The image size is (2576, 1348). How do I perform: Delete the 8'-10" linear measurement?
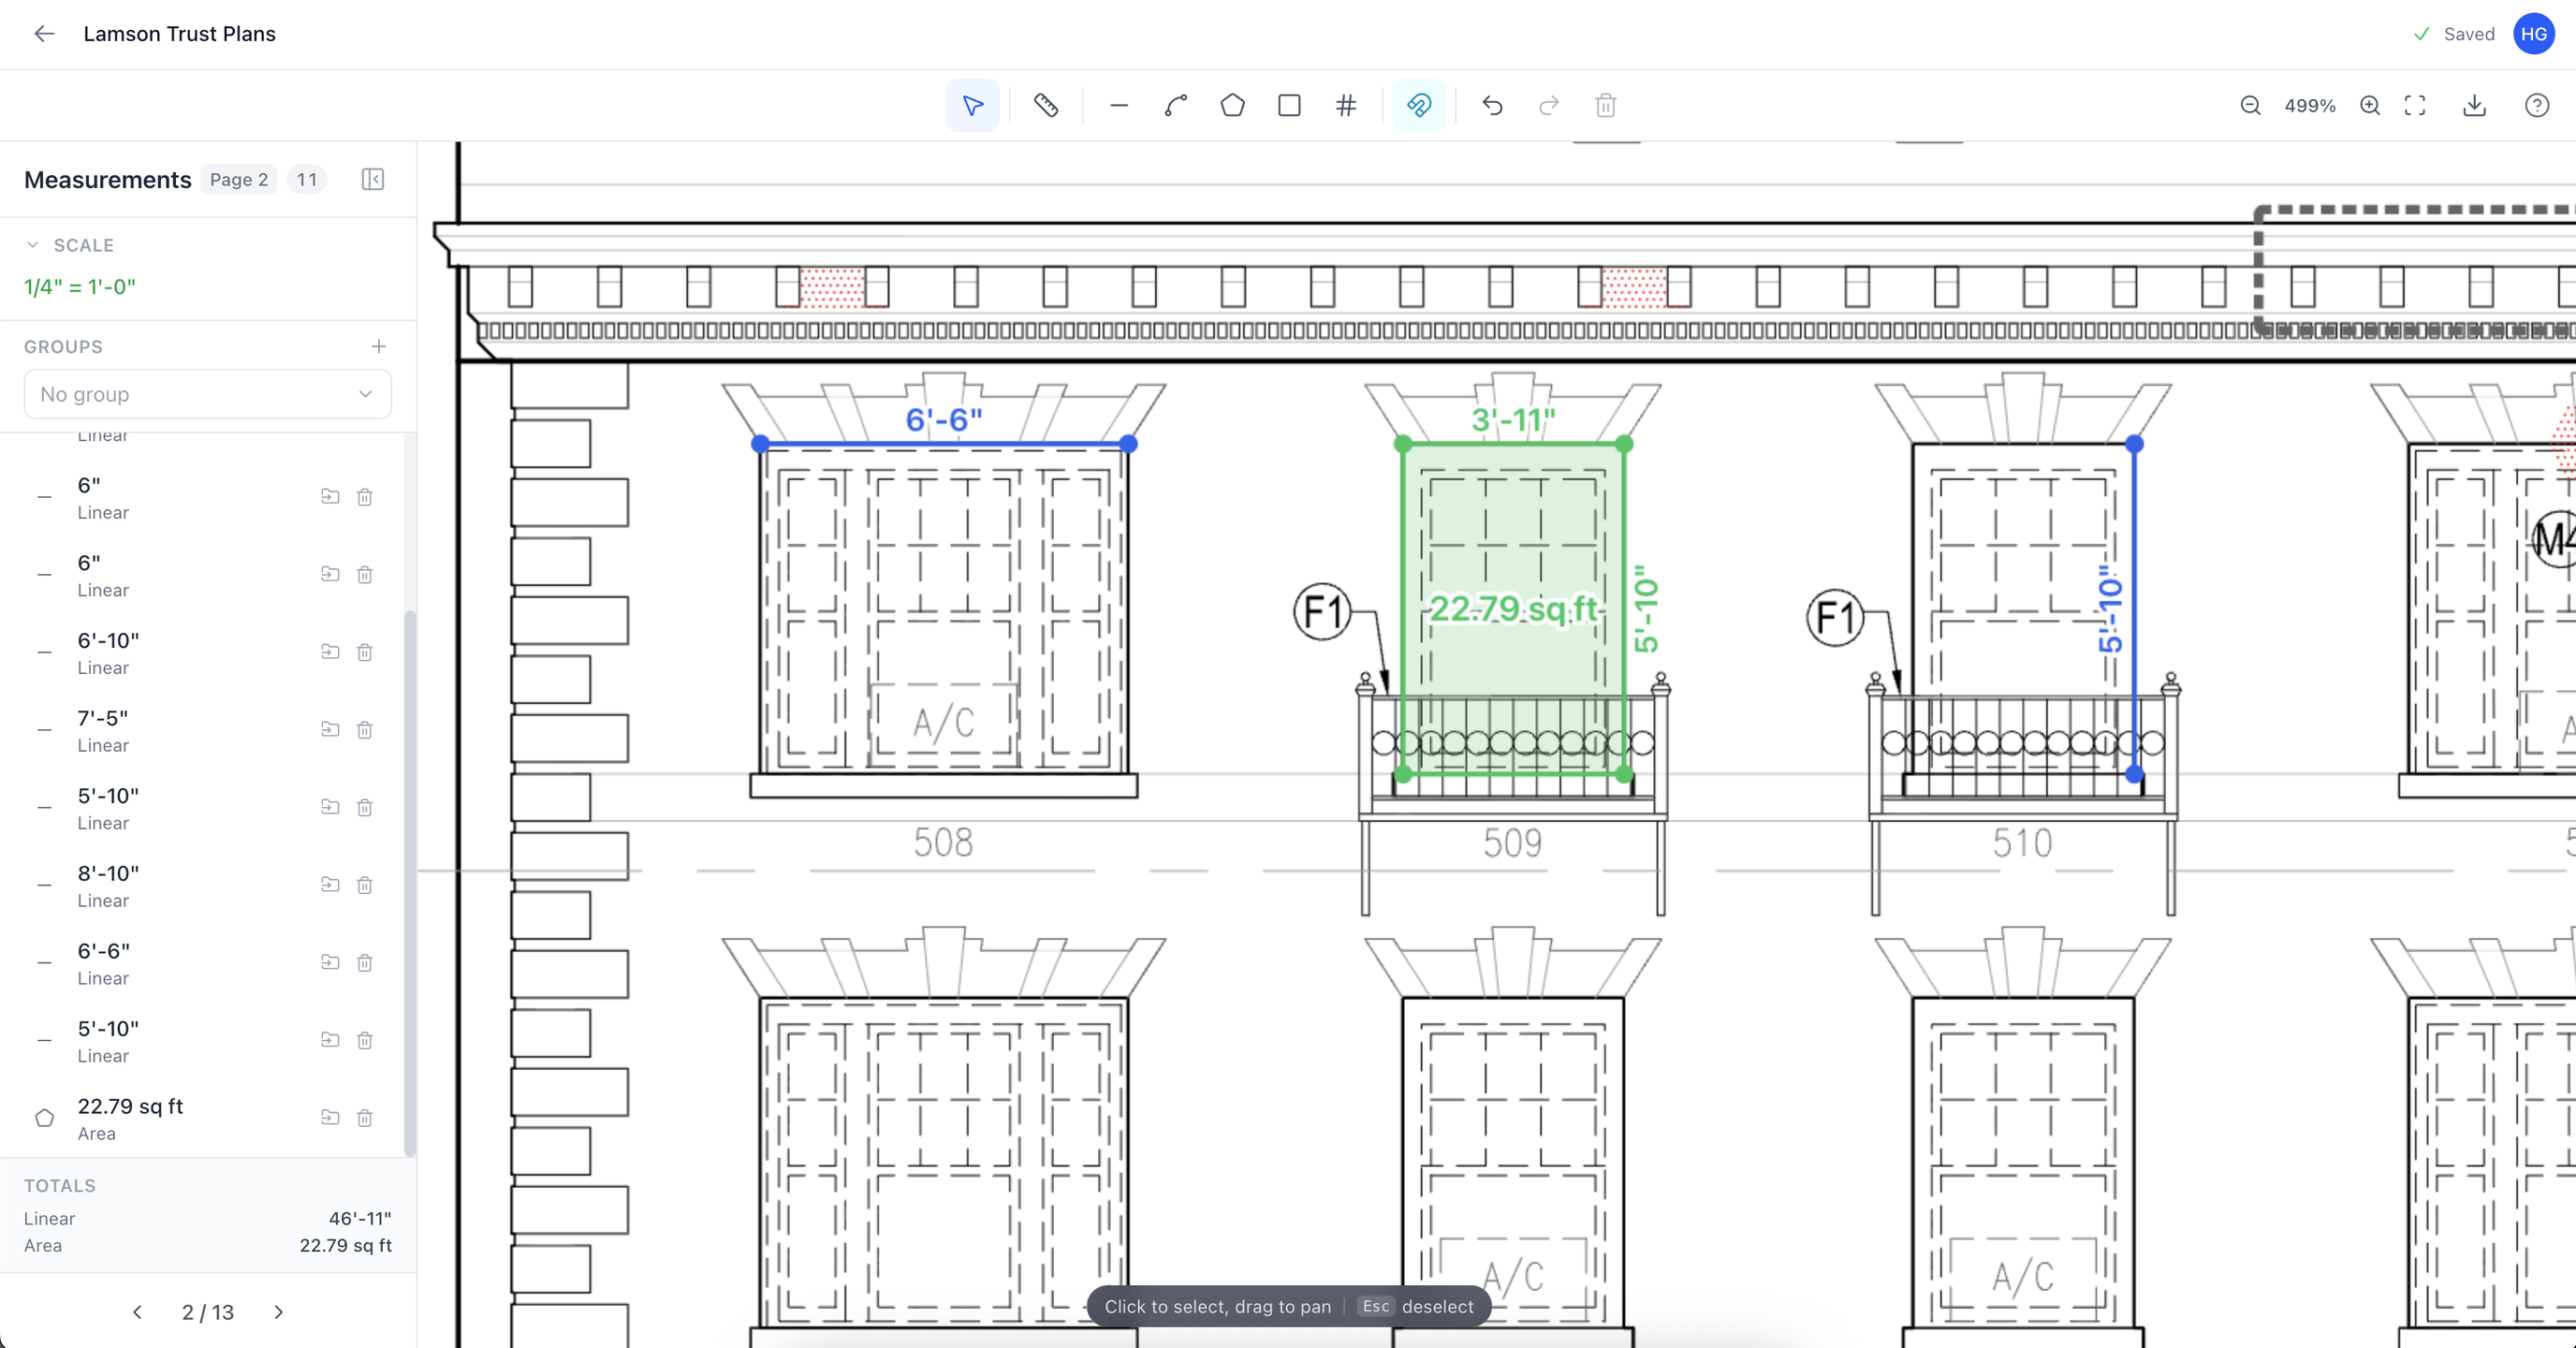coord(365,885)
